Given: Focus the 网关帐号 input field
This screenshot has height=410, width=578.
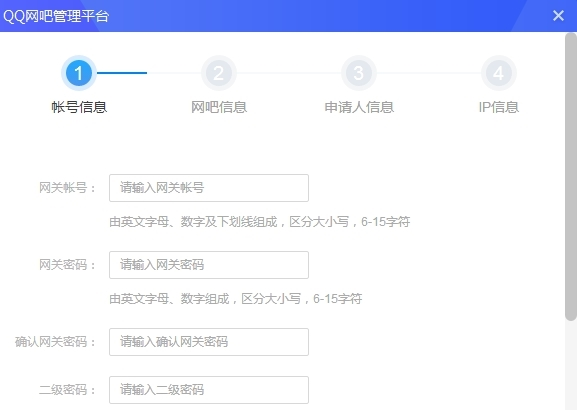Looking at the screenshot, I should pos(209,188).
